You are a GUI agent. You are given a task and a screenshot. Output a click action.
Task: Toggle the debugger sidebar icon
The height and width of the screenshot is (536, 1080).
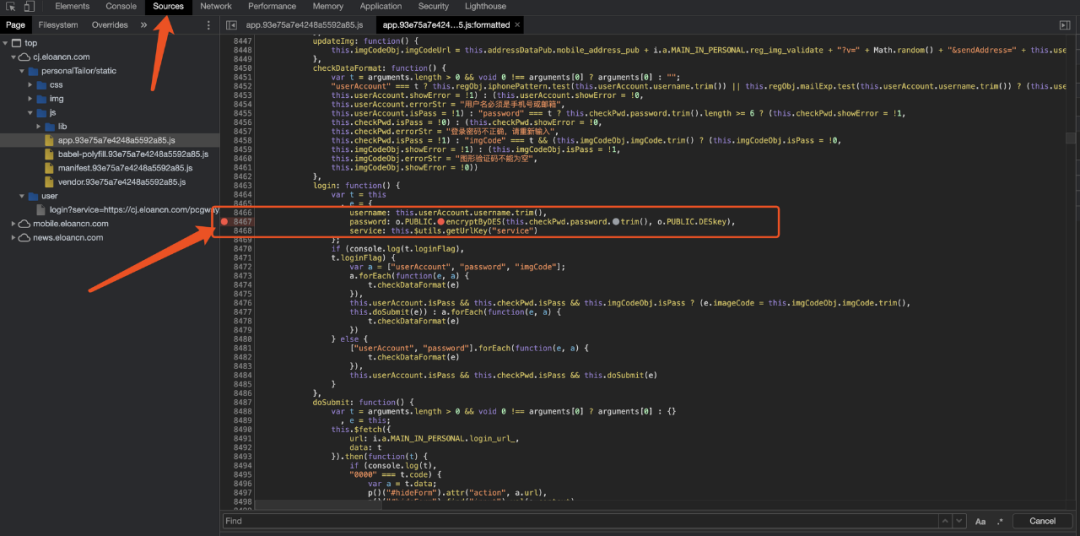point(1065,25)
